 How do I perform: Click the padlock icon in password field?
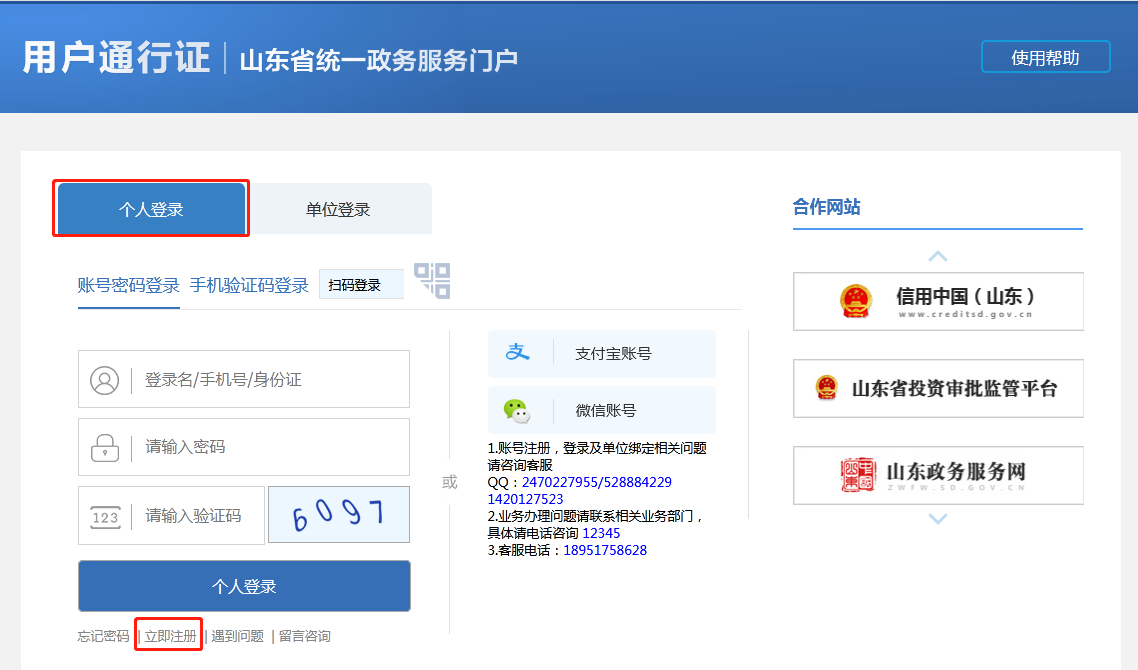[104, 447]
